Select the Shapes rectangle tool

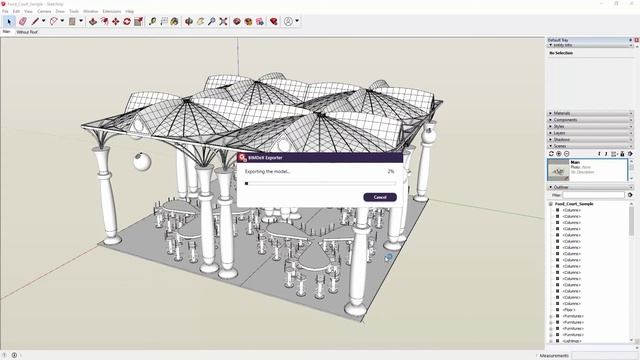[x=72, y=22]
